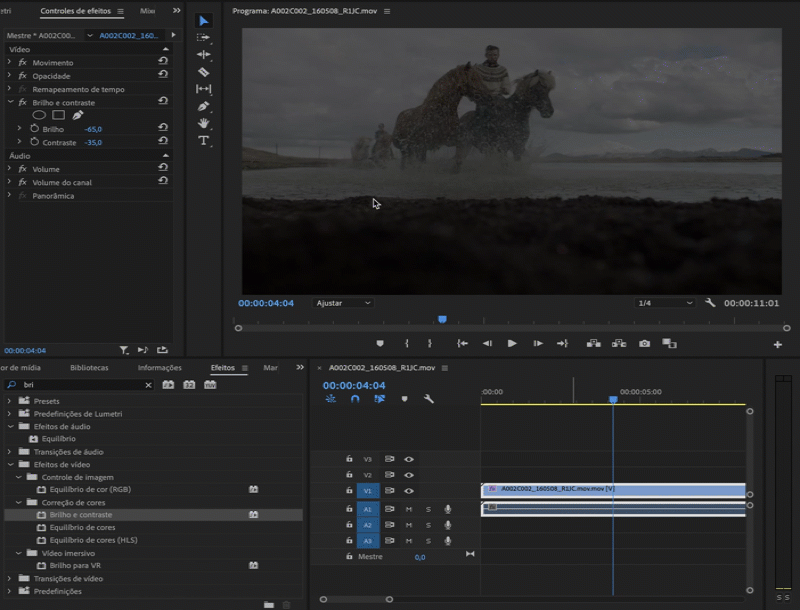Switch to the Bibliotecas tab
The width and height of the screenshot is (800, 610).
click(89, 368)
